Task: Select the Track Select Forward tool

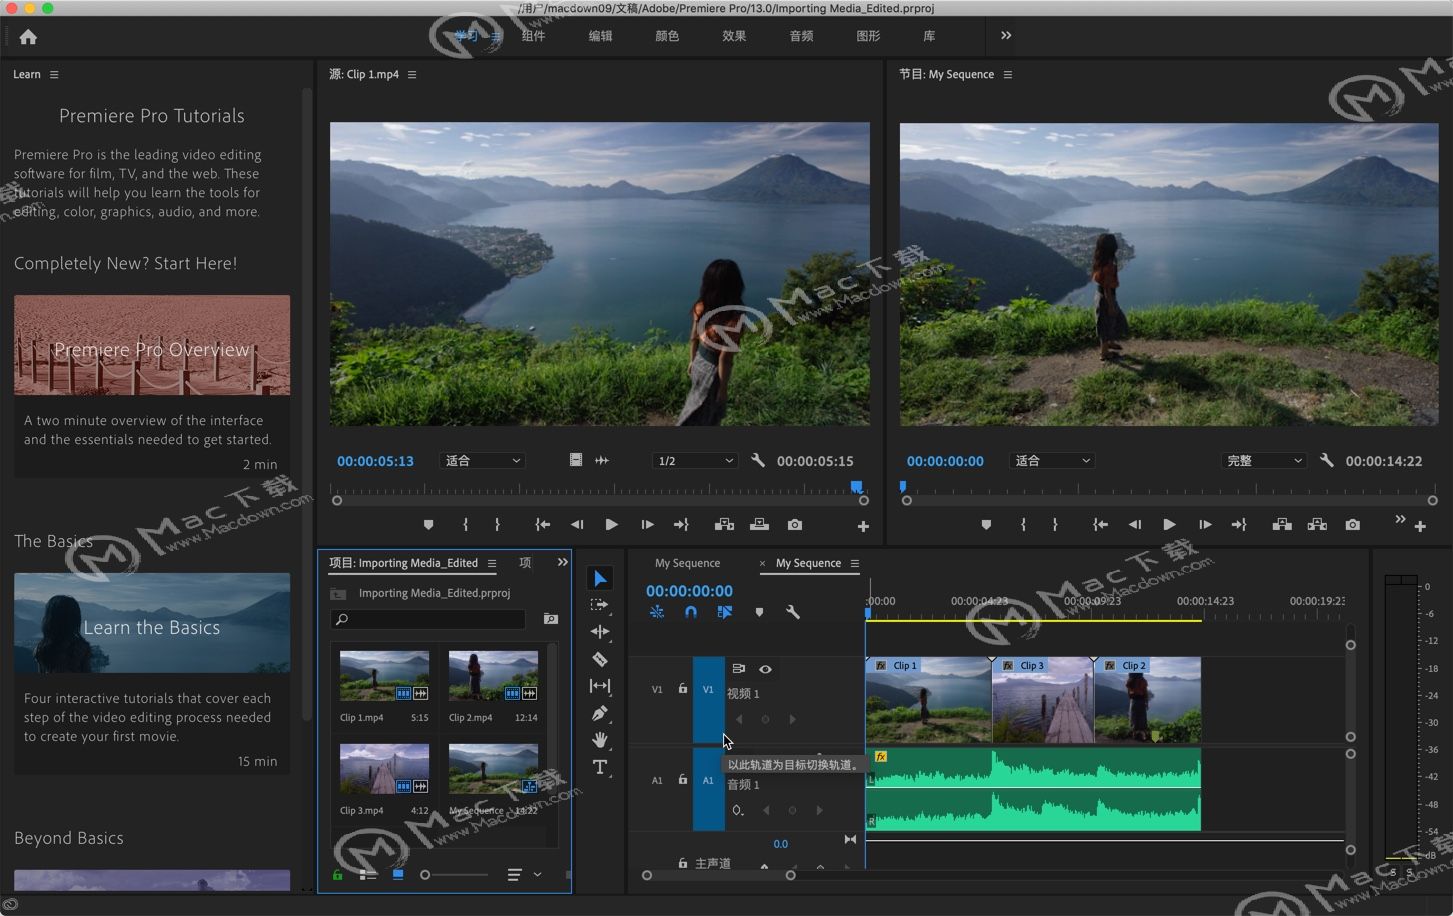Action: 599,605
